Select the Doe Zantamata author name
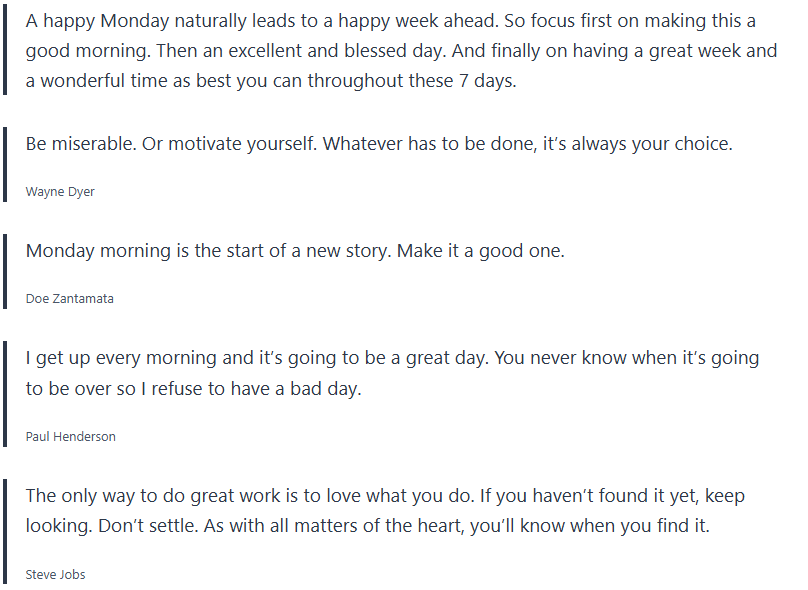 pyautogui.click(x=70, y=298)
